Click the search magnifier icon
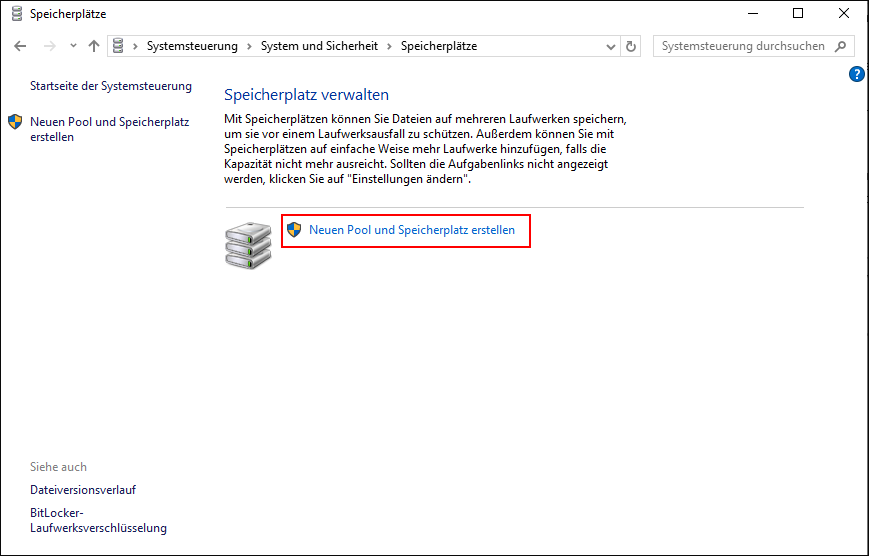 tap(841, 46)
